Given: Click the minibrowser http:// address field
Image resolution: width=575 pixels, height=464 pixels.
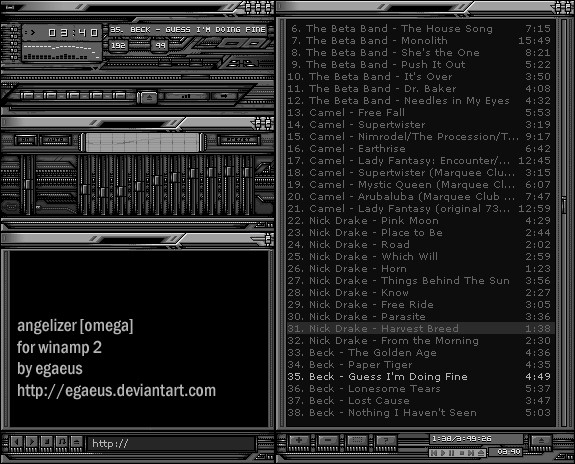Looking at the screenshot, I should pyautogui.click(x=171, y=443).
